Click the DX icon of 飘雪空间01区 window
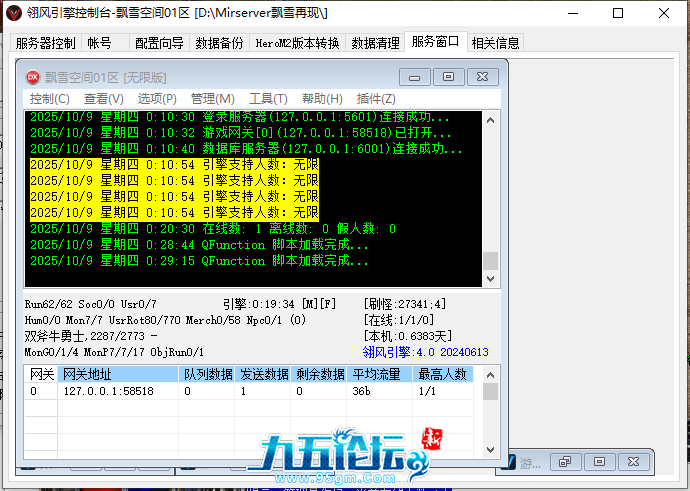 (33, 77)
